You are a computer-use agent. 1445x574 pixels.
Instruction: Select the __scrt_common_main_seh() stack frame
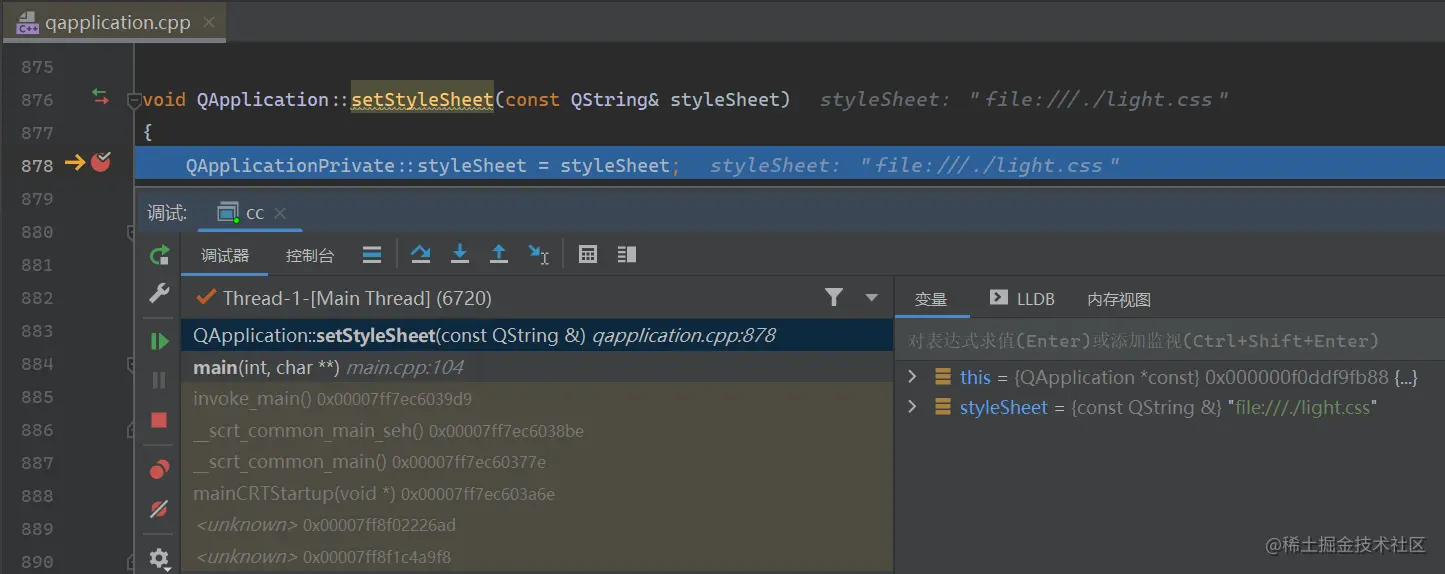pyautogui.click(x=537, y=431)
